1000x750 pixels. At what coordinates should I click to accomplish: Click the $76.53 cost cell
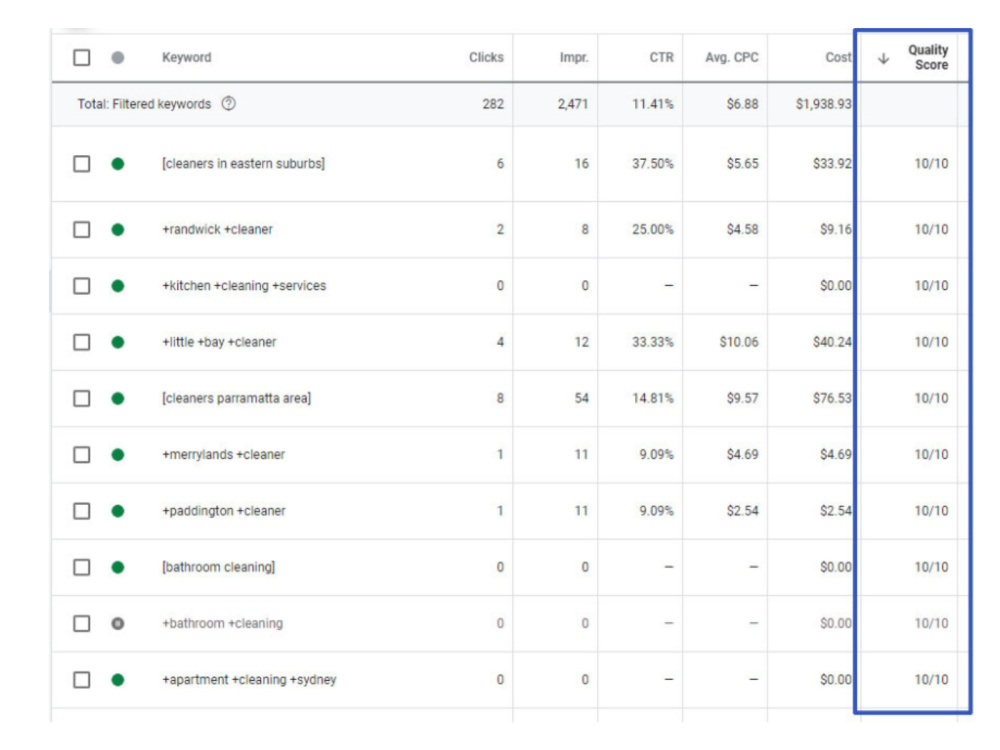point(832,399)
